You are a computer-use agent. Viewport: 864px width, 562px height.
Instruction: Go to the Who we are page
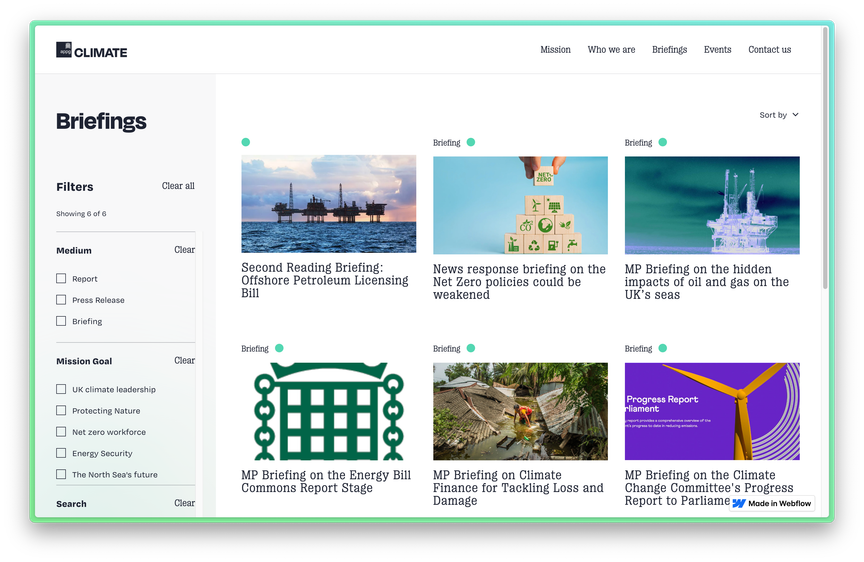coord(611,50)
